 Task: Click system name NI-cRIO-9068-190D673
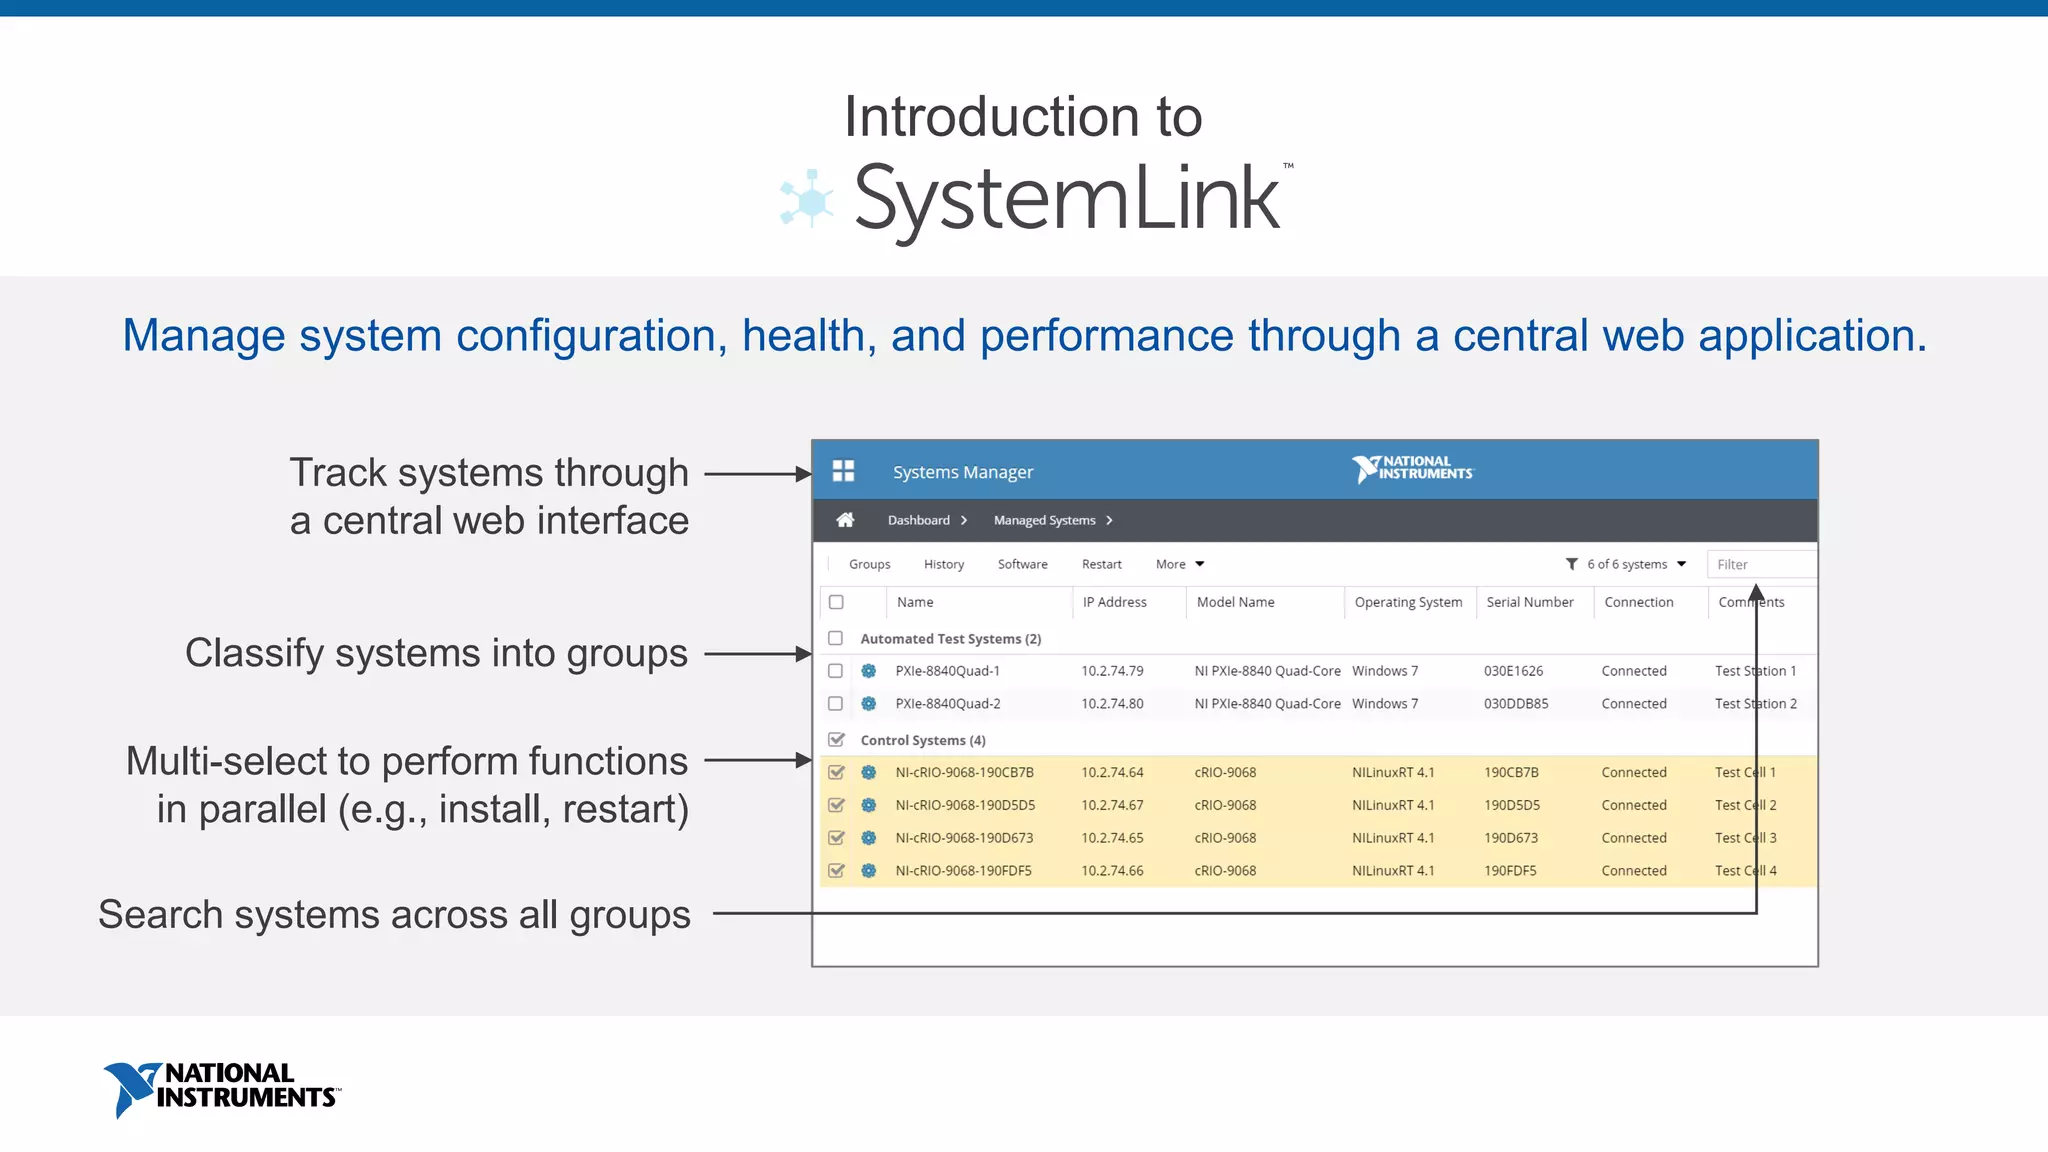click(x=964, y=838)
